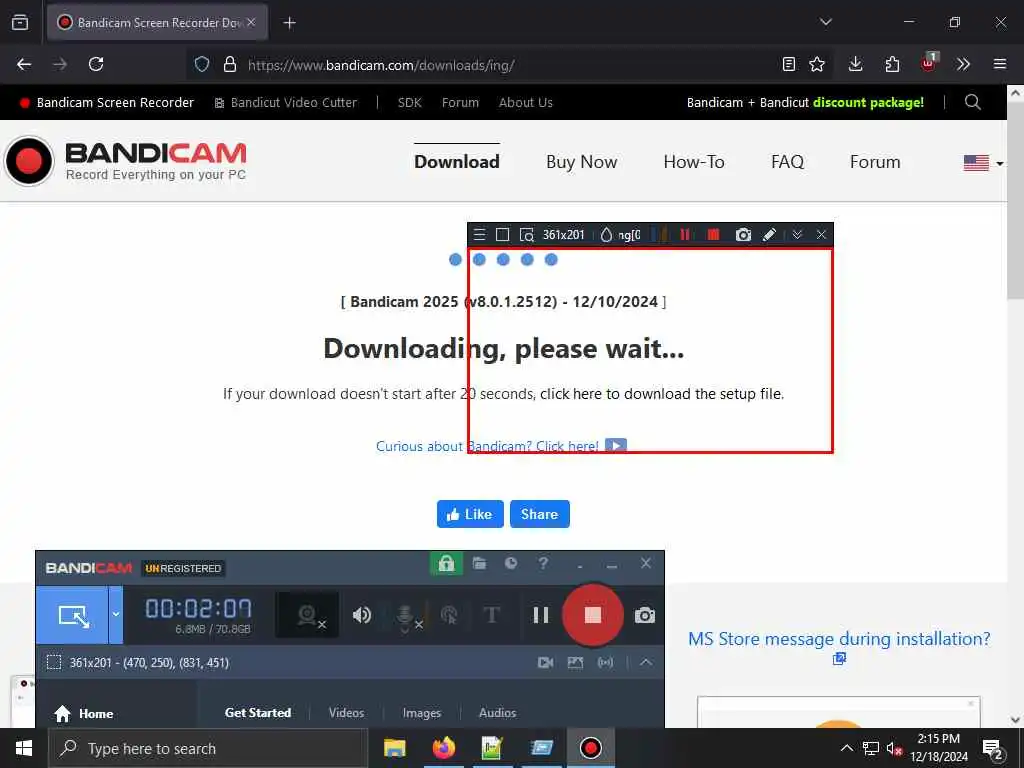Toggle reader view icon in address bar
This screenshot has height=768, width=1024.
[x=788, y=64]
